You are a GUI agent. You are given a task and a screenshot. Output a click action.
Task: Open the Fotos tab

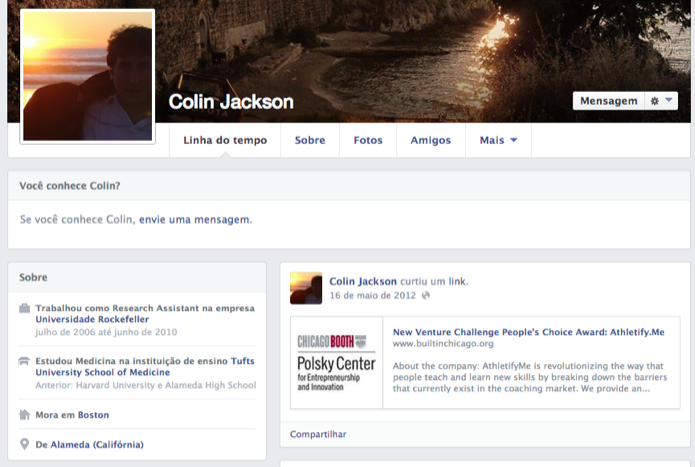pyautogui.click(x=368, y=140)
